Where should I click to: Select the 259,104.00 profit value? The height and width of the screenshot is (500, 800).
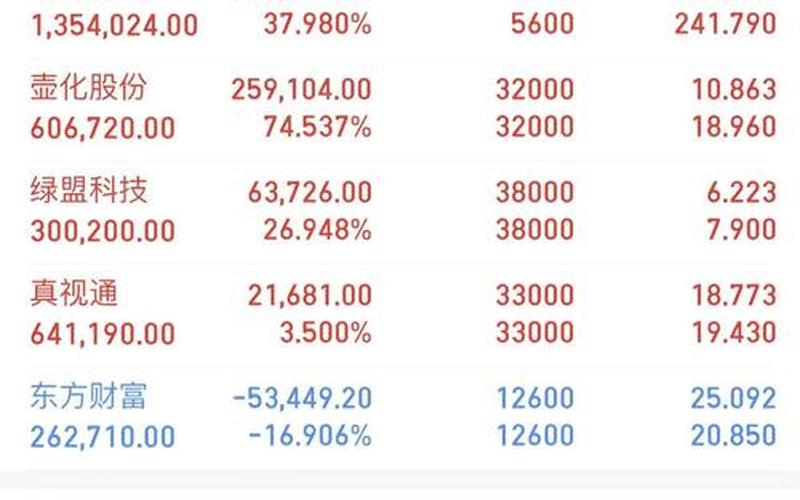[x=302, y=89]
